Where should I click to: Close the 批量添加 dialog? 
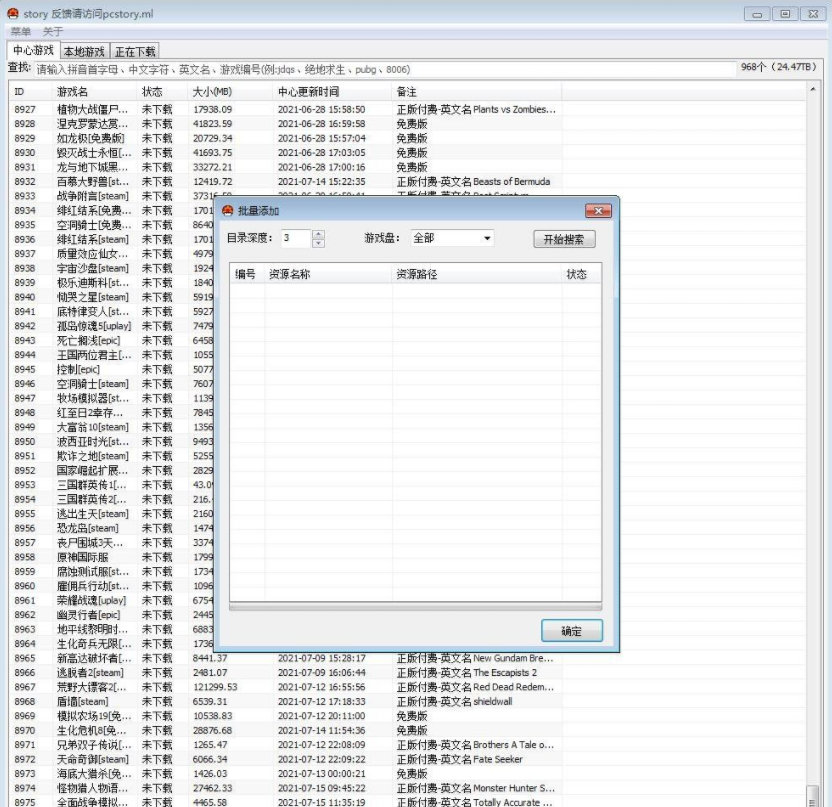click(x=597, y=211)
